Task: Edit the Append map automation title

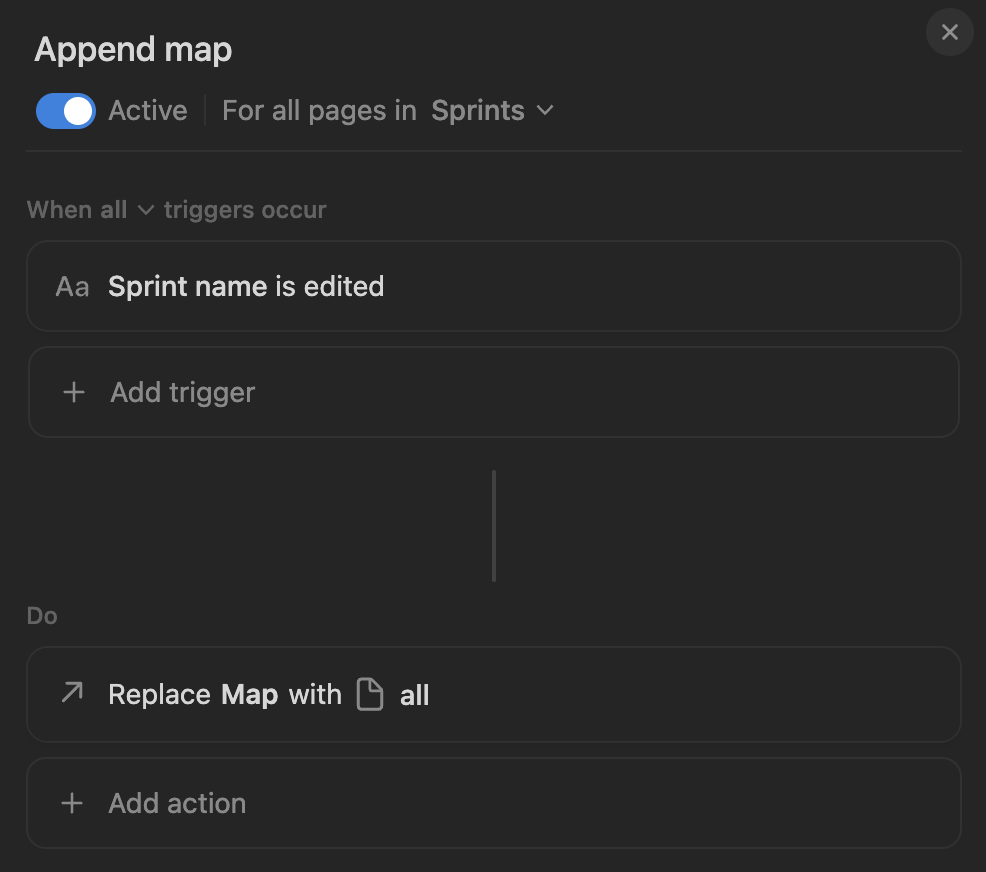Action: [x=133, y=50]
